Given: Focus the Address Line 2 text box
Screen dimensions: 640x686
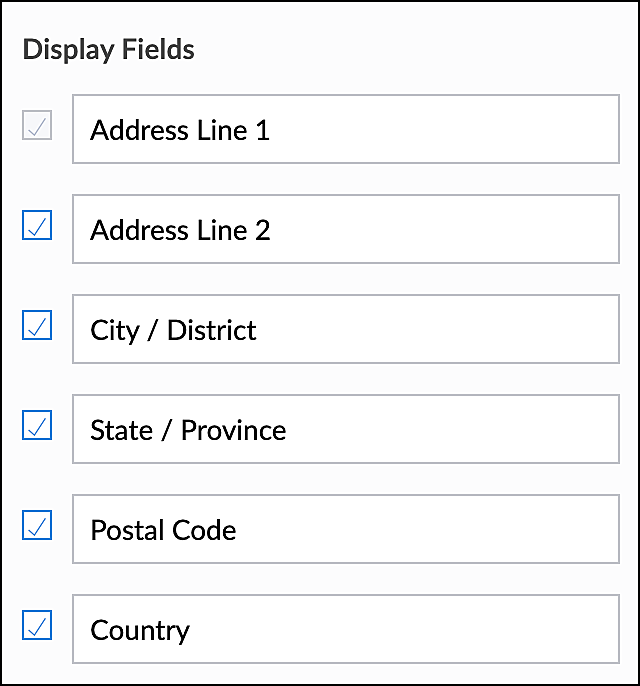Looking at the screenshot, I should tap(345, 229).
